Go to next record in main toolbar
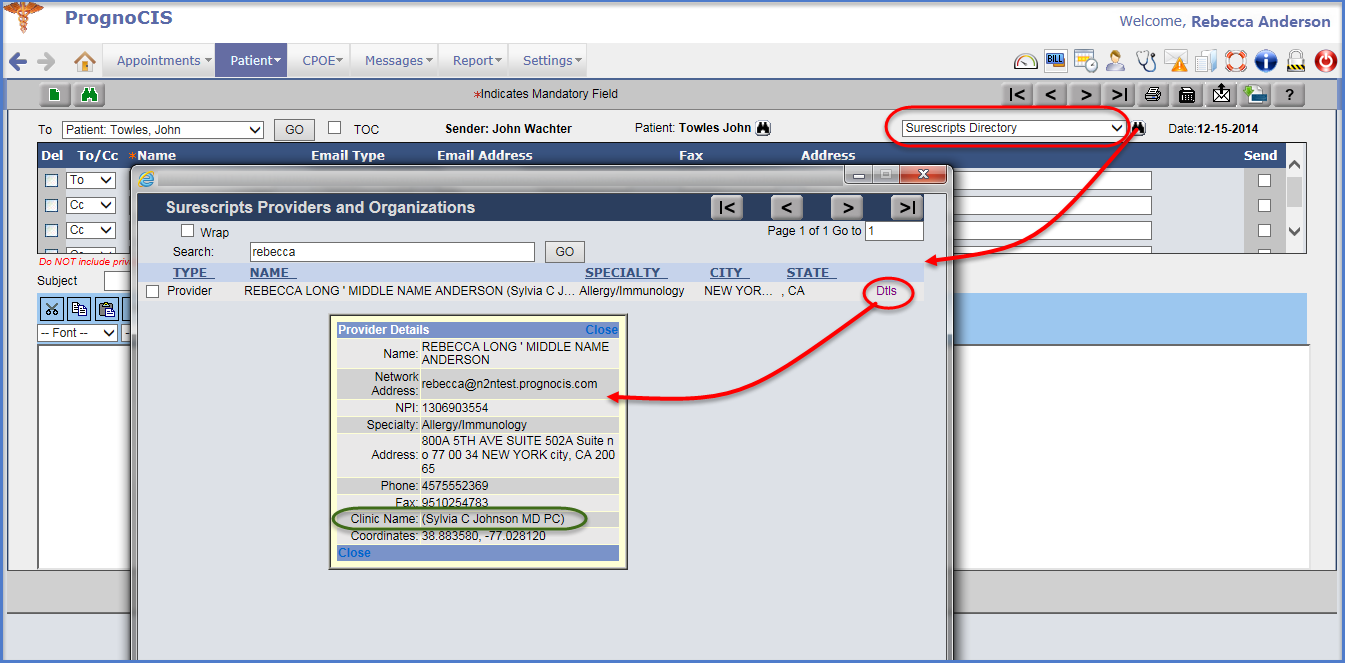Viewport: 1345px width, 663px height. point(1085,95)
